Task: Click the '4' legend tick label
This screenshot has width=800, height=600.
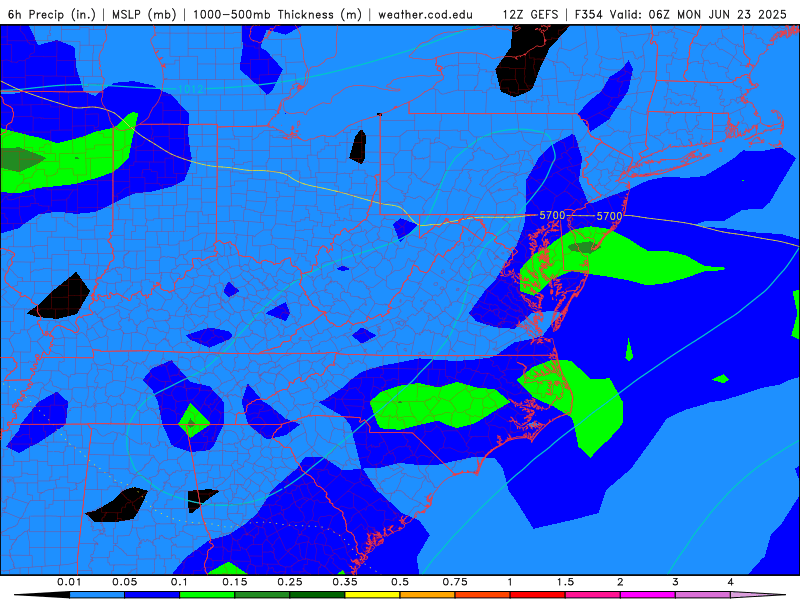Action: click(x=731, y=582)
